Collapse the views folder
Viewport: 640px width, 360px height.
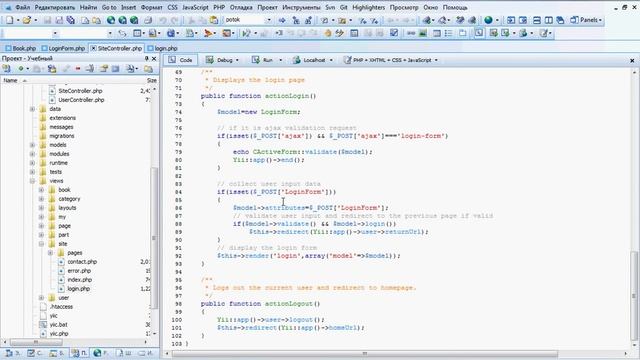click(x=32, y=181)
